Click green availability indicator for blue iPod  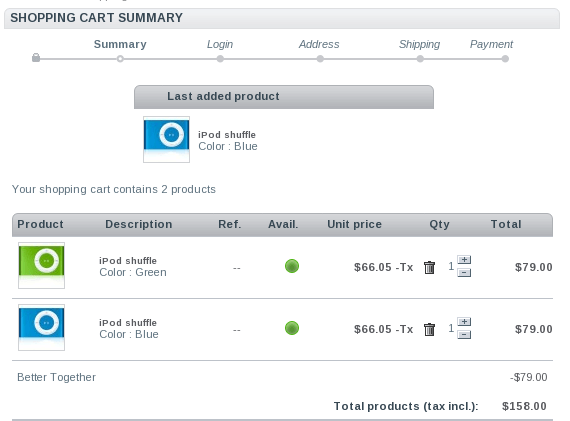(292, 328)
